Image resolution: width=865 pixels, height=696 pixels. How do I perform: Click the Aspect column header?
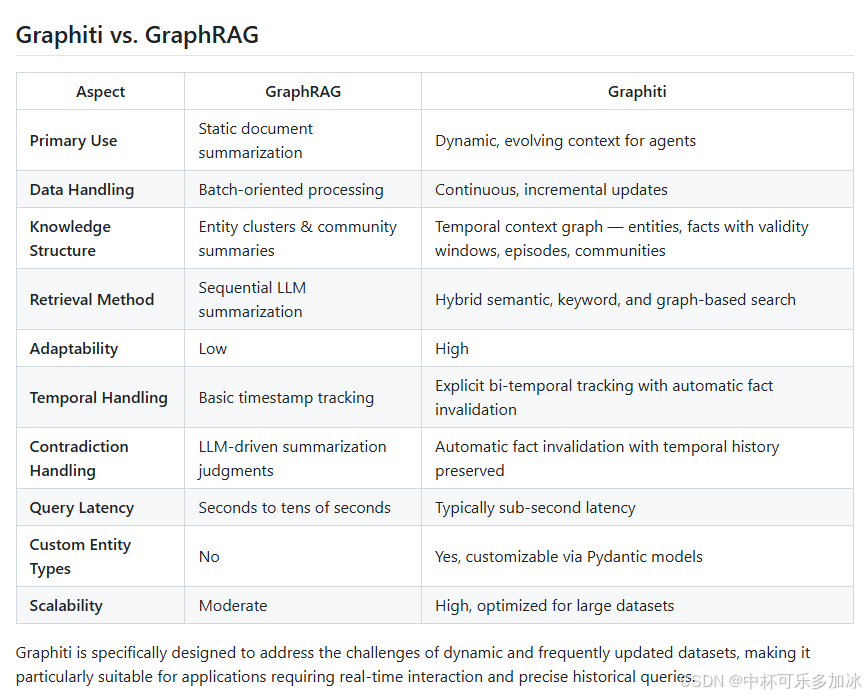click(x=100, y=91)
